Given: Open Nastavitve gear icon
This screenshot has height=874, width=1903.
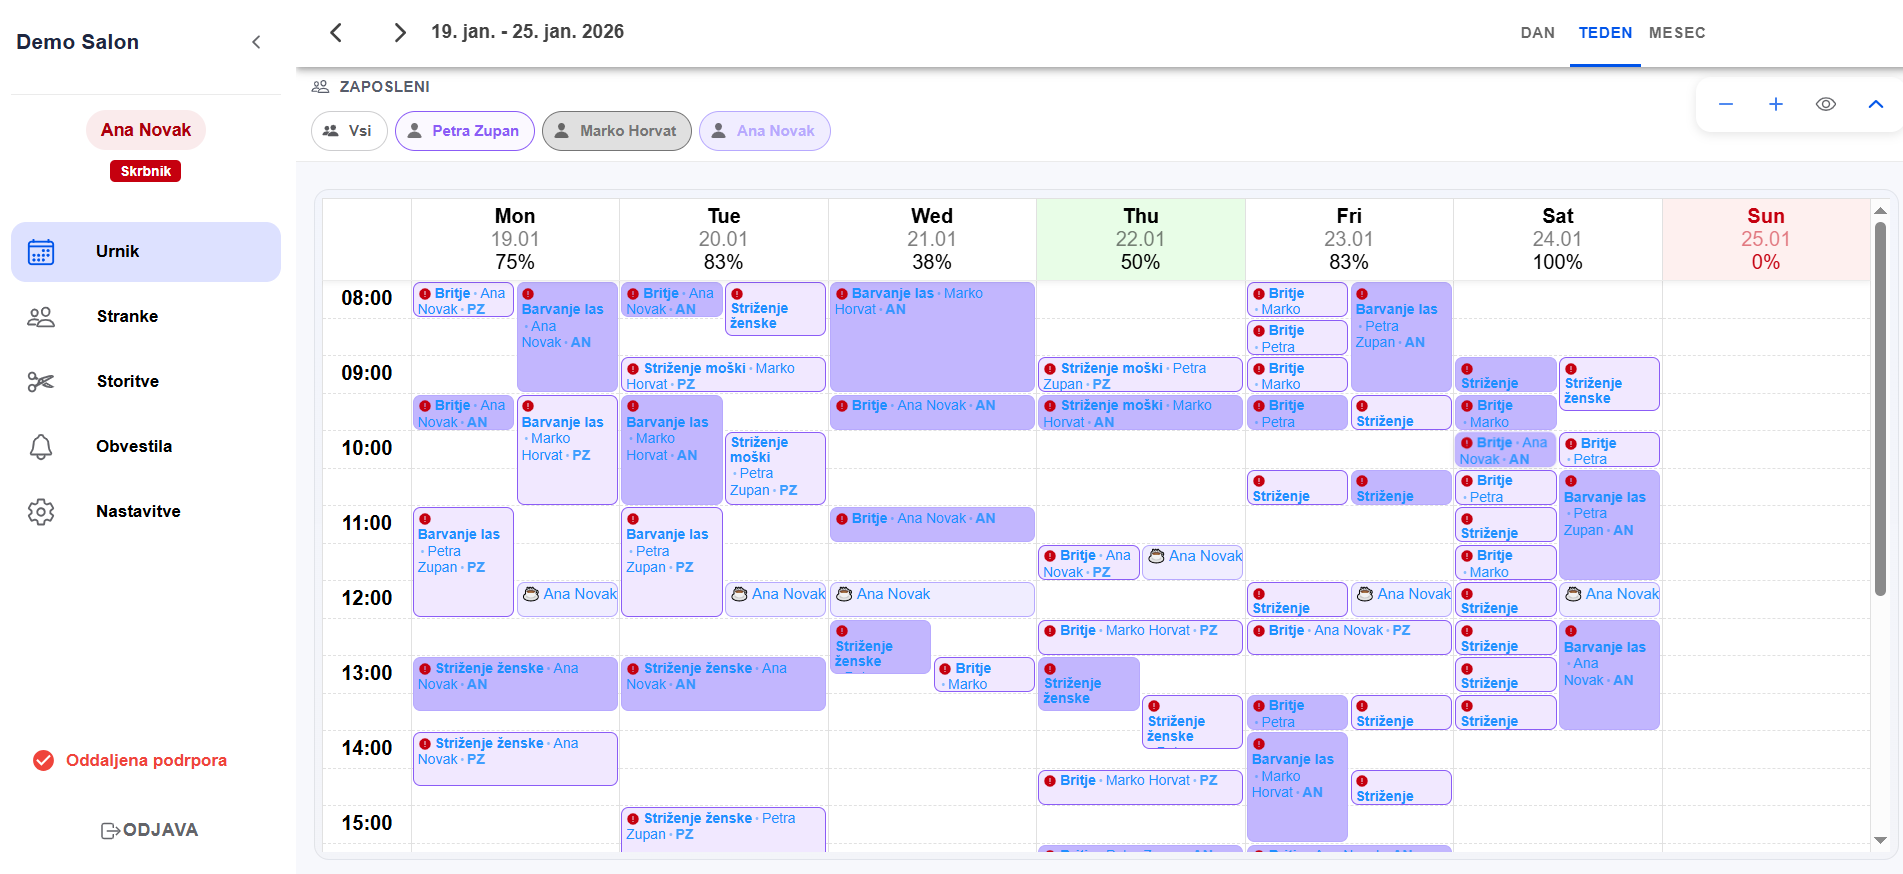Looking at the screenshot, I should 41,512.
